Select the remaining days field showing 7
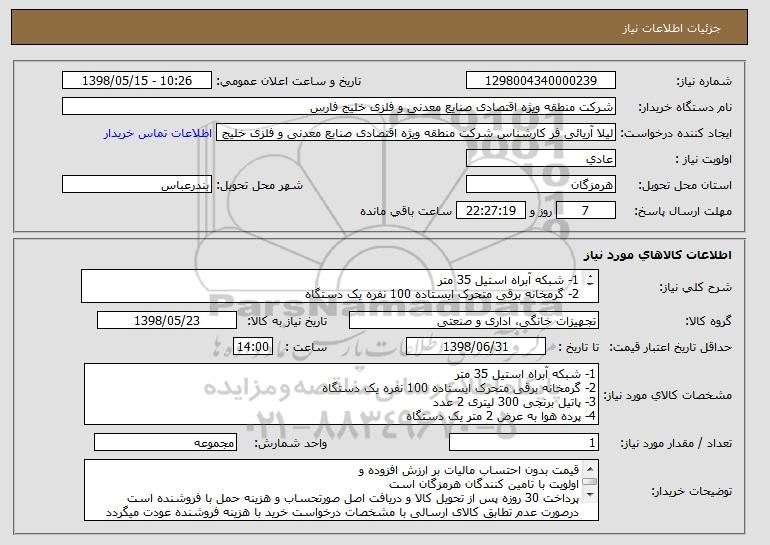 click(x=585, y=211)
